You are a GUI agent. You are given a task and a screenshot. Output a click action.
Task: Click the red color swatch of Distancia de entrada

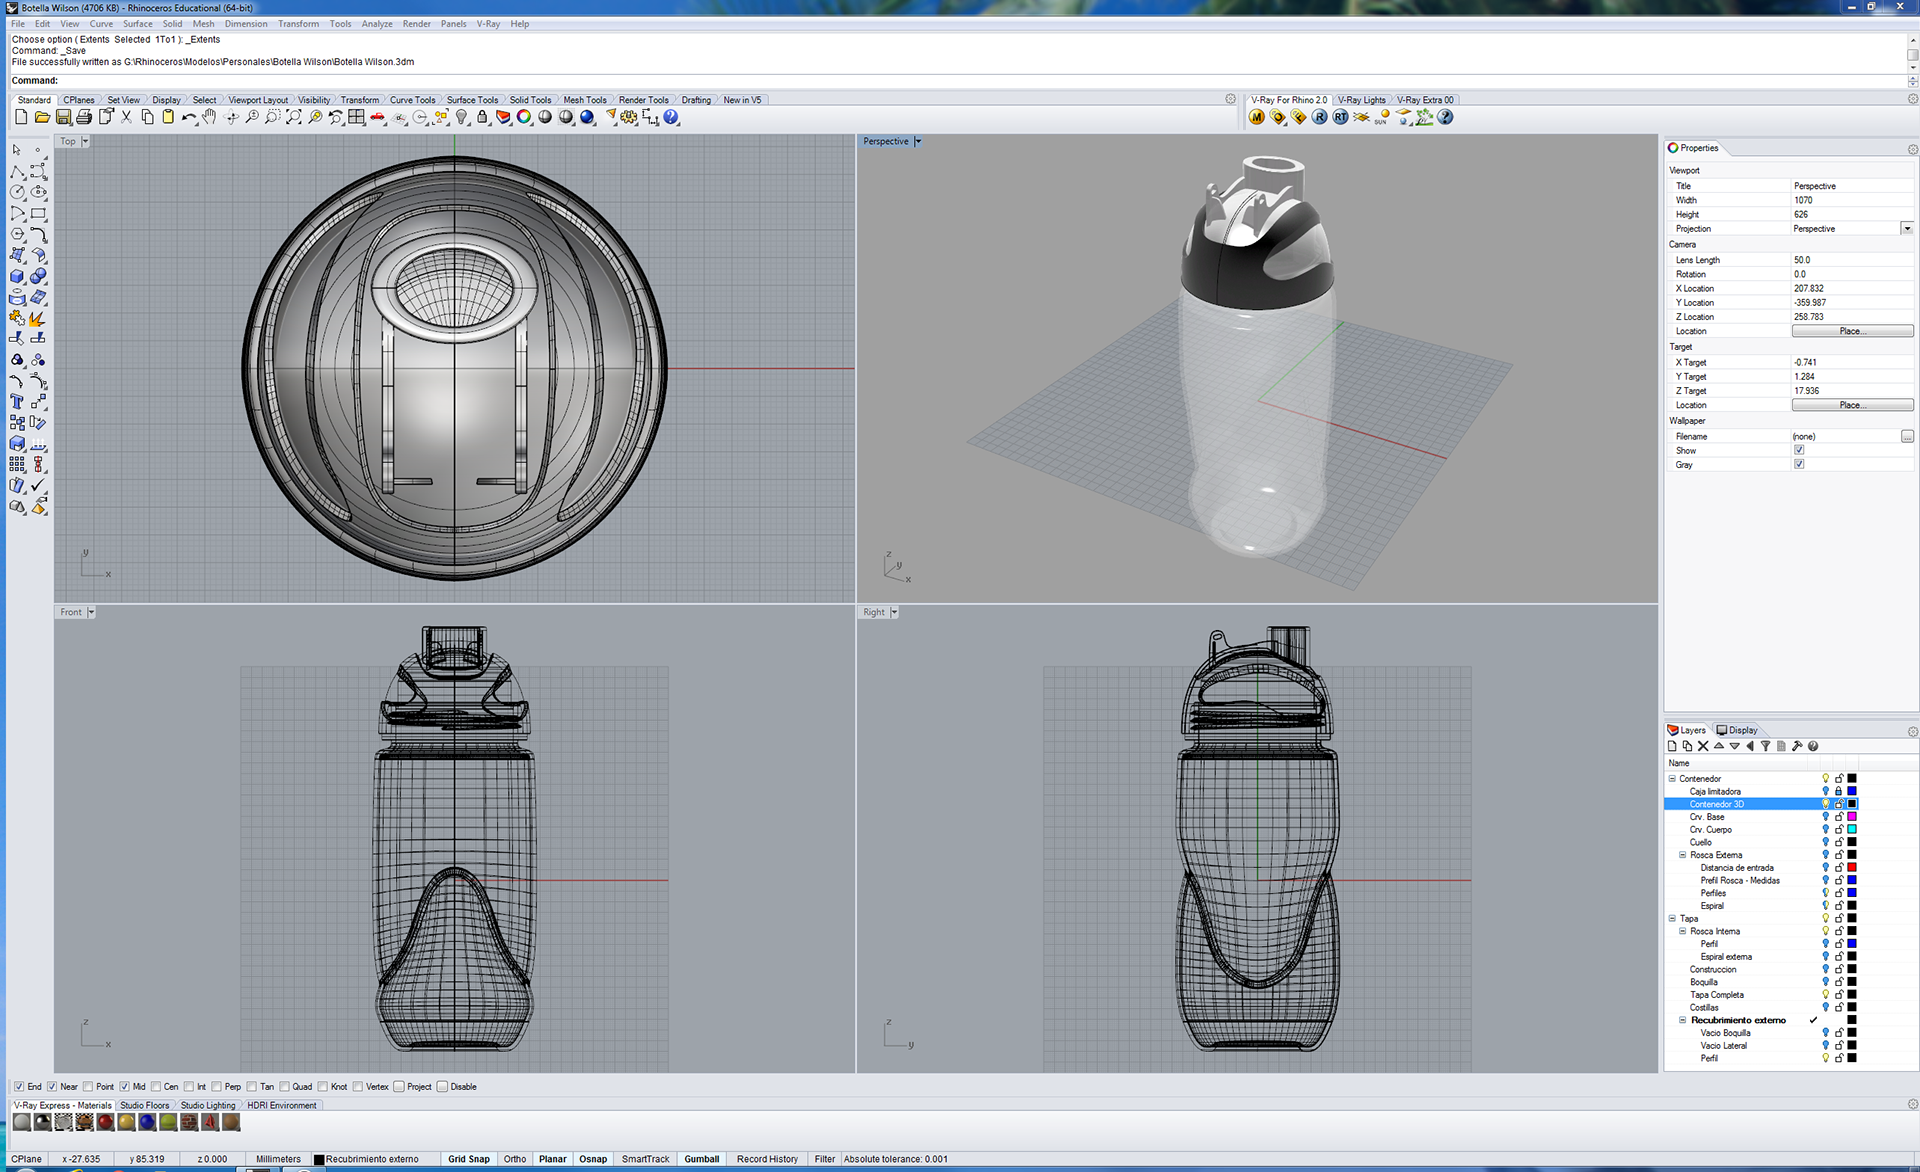(1851, 868)
